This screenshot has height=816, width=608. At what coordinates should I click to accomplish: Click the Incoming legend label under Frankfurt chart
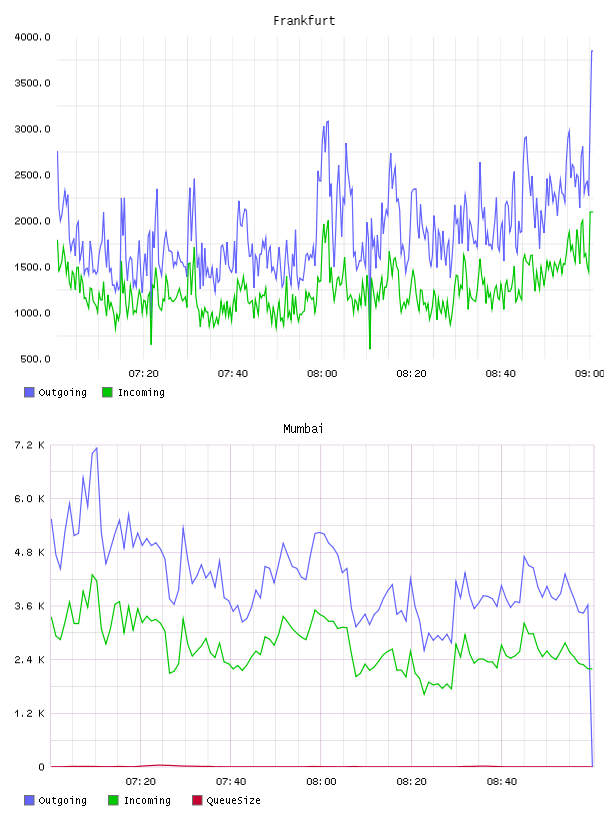pos(141,392)
